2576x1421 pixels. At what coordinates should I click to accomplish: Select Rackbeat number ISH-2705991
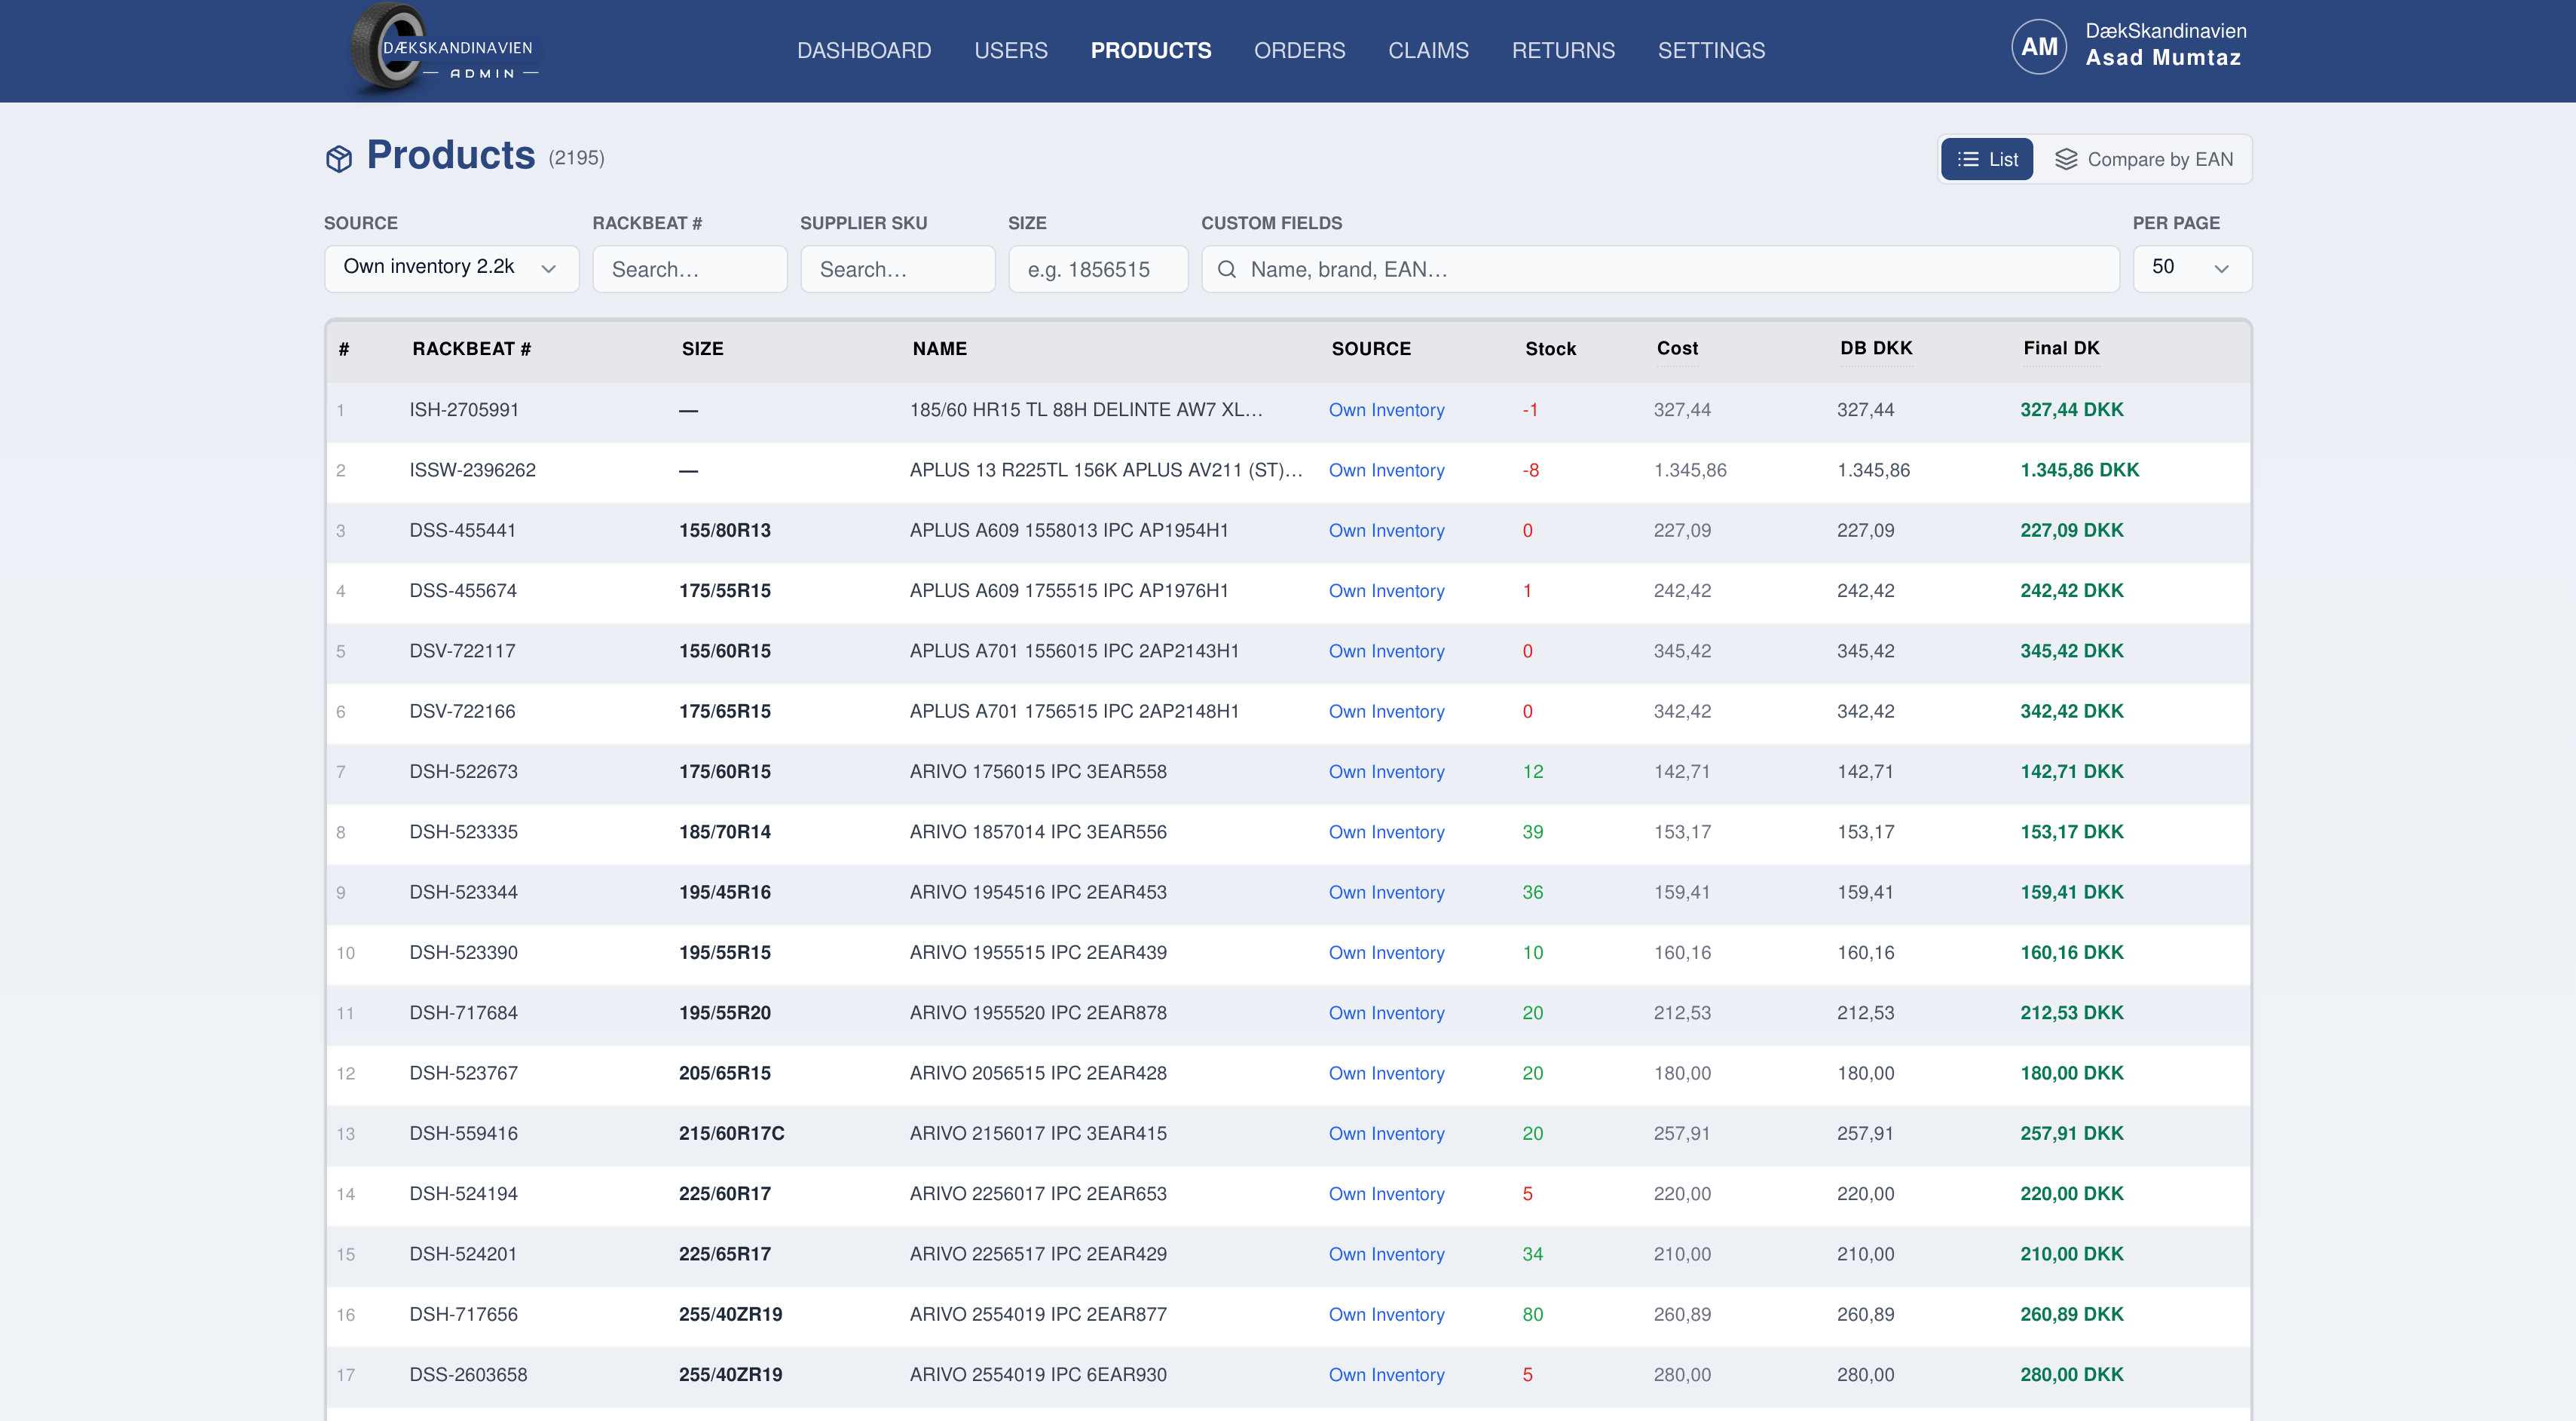pyautogui.click(x=464, y=410)
